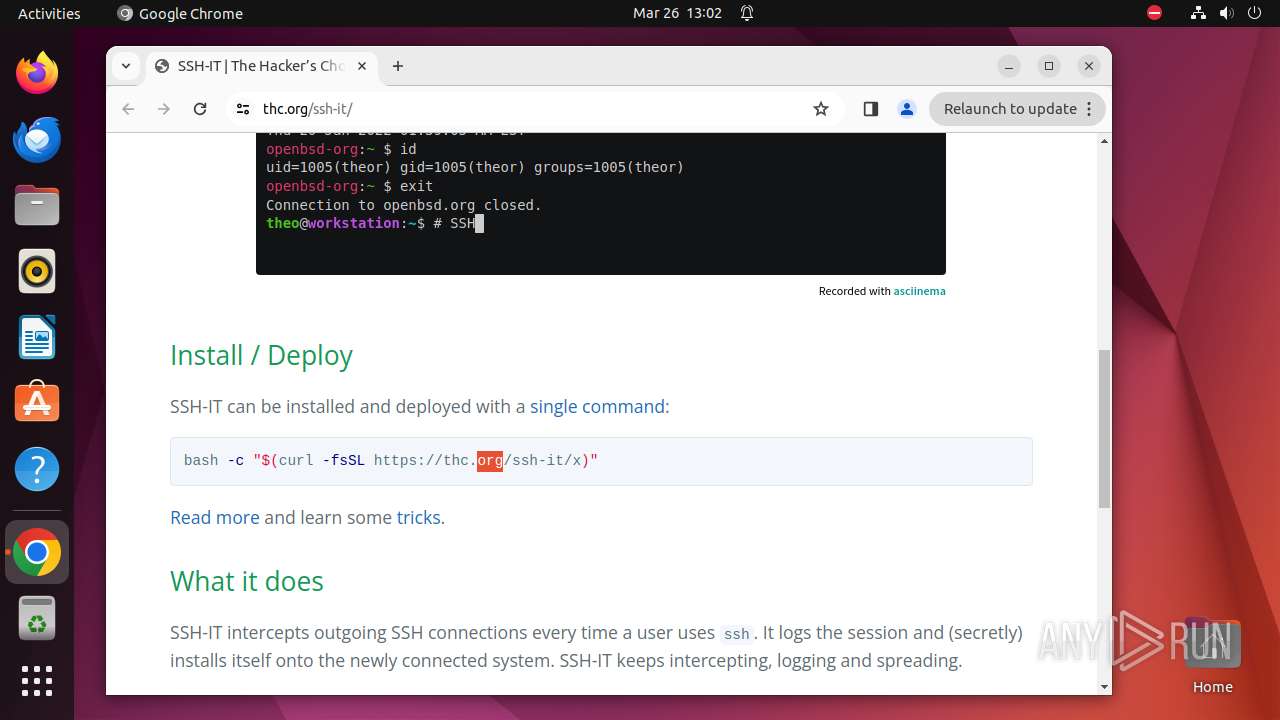Open a new tab

coord(398,66)
